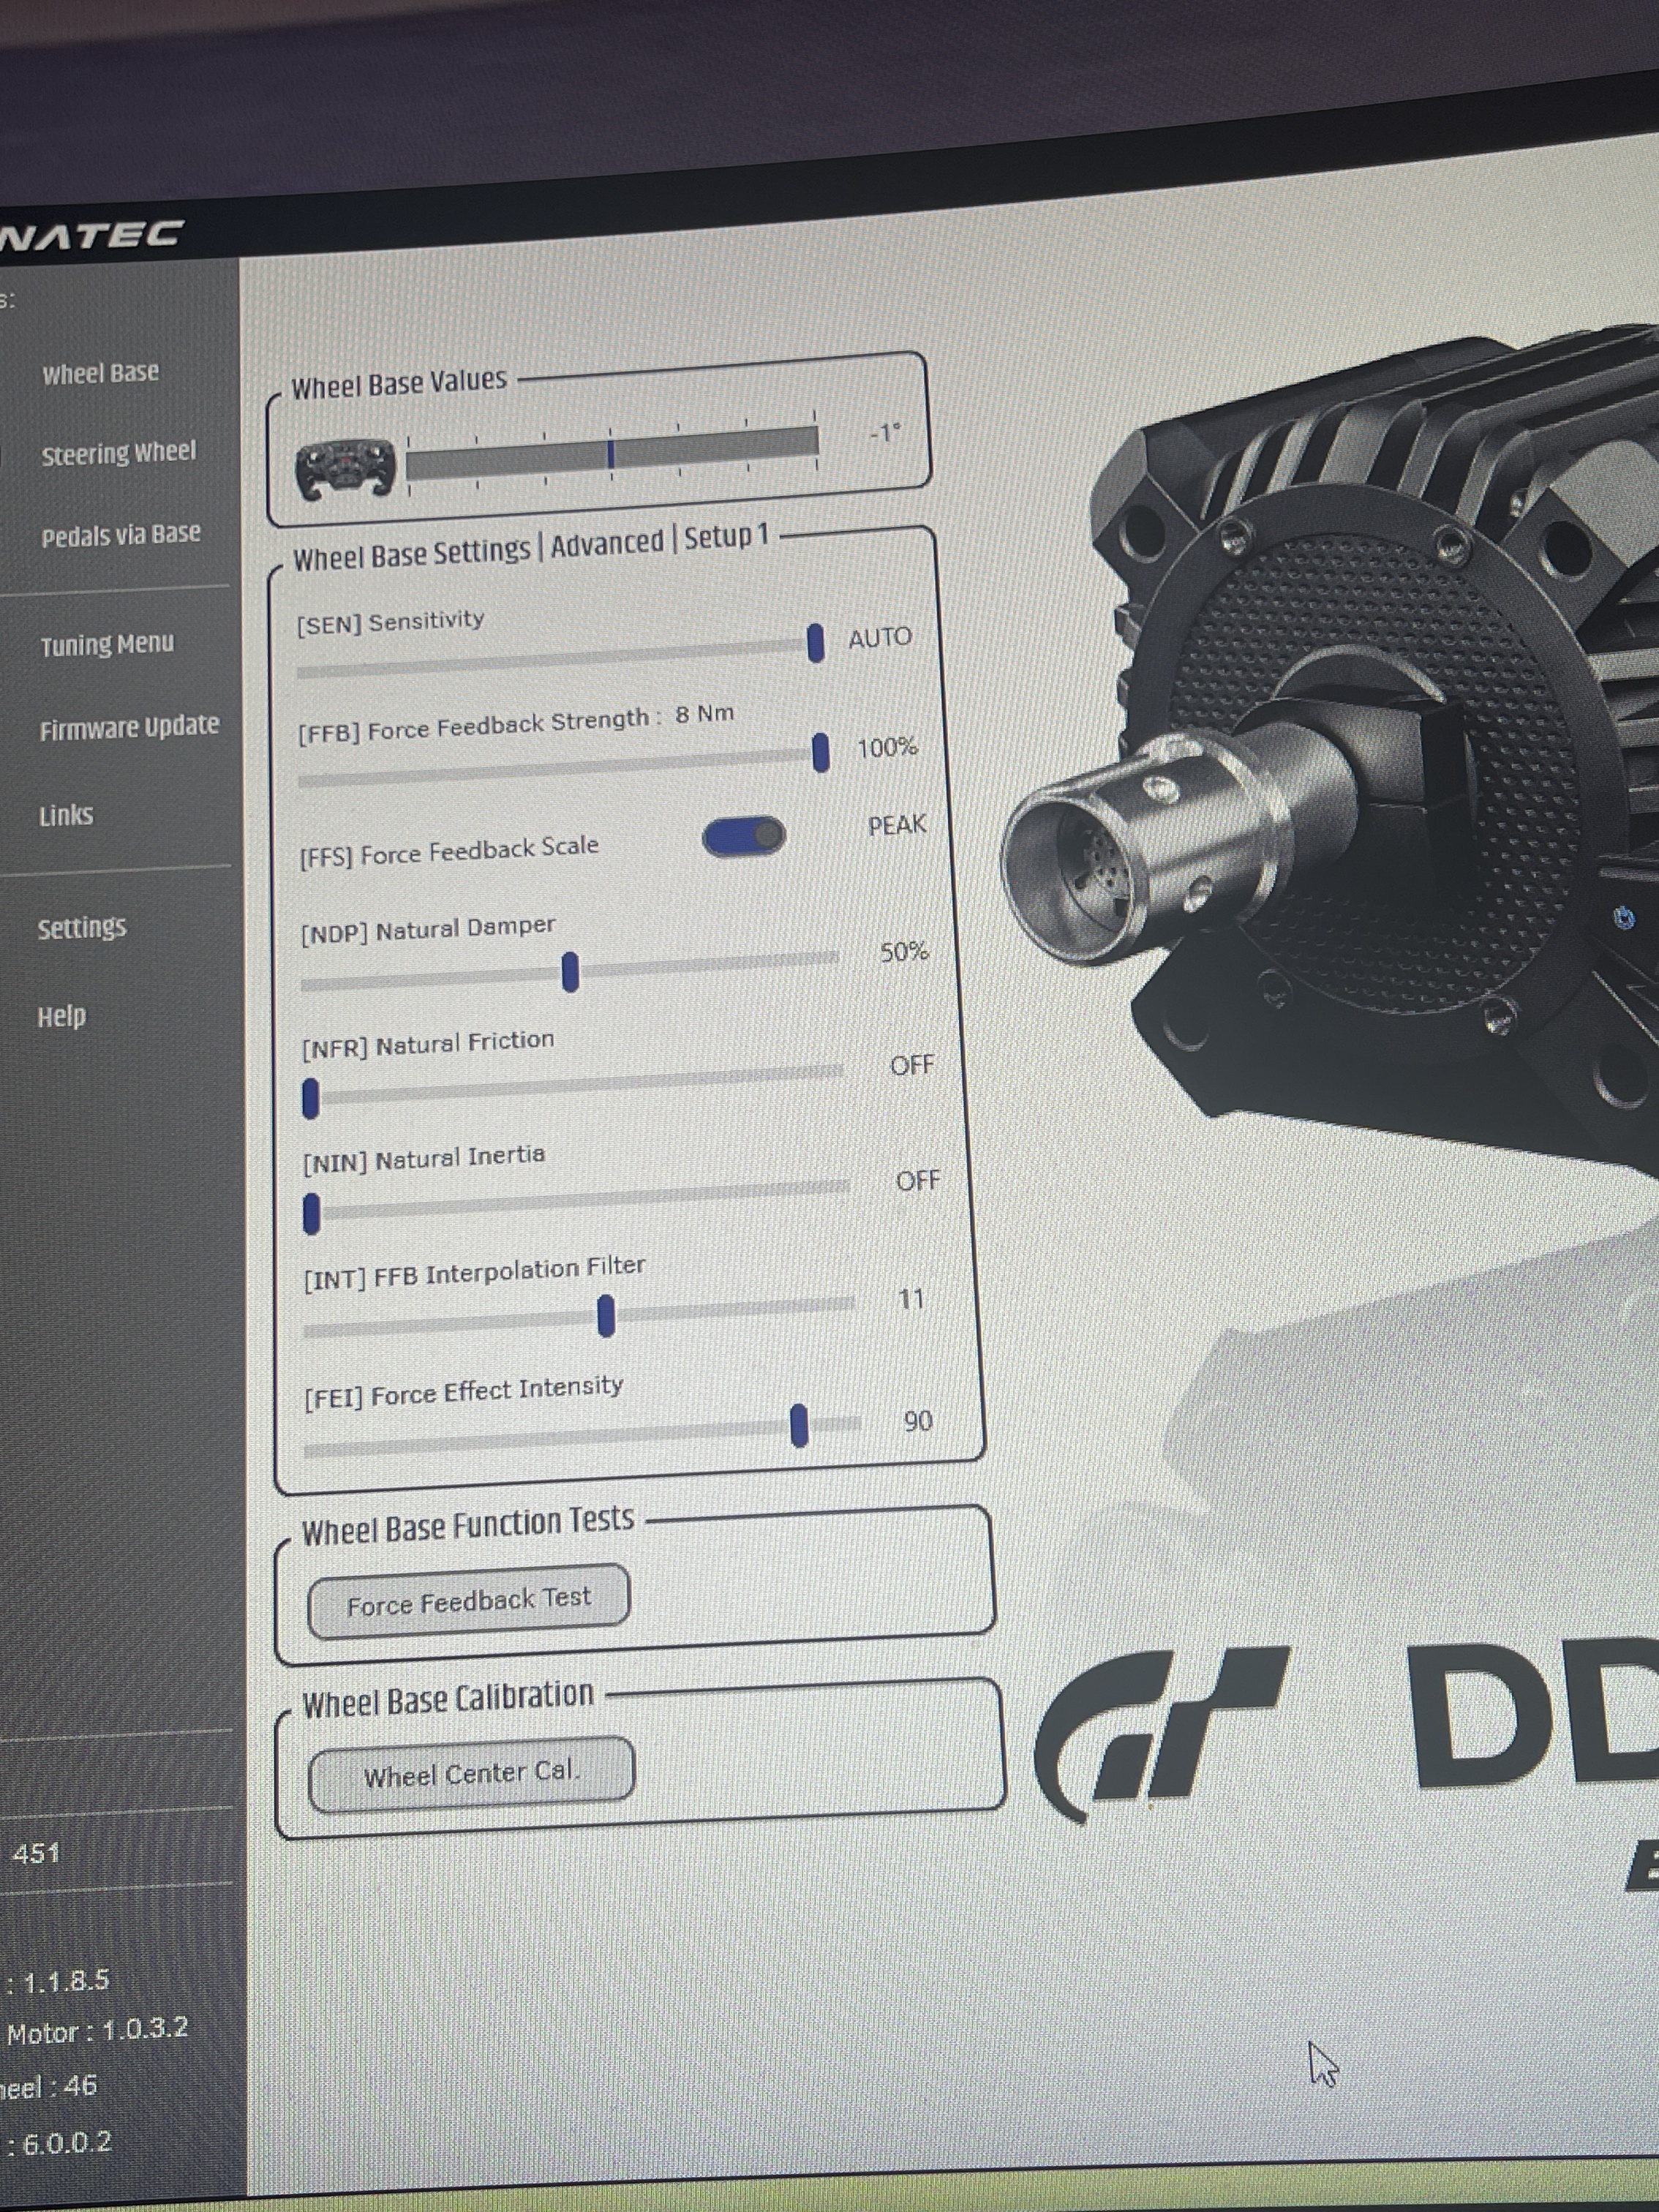Click the [FEI] Force Effect Intensity label
The height and width of the screenshot is (2212, 1659).
pyautogui.click(x=464, y=1391)
